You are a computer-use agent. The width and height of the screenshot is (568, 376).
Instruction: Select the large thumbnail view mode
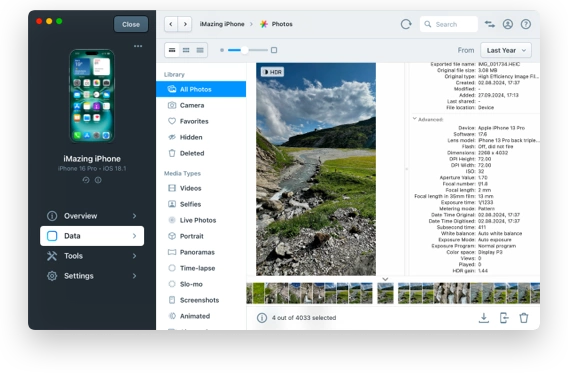tap(172, 50)
